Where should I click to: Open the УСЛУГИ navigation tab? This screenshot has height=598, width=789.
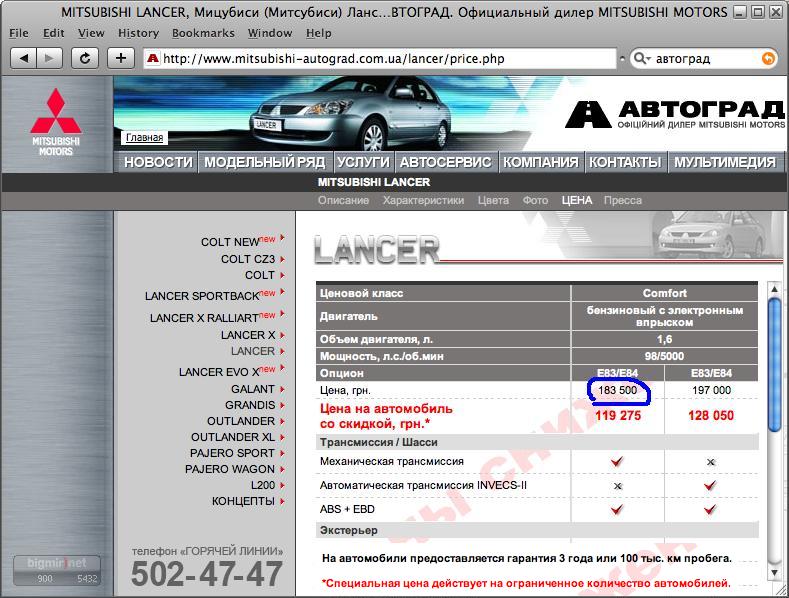tap(363, 162)
